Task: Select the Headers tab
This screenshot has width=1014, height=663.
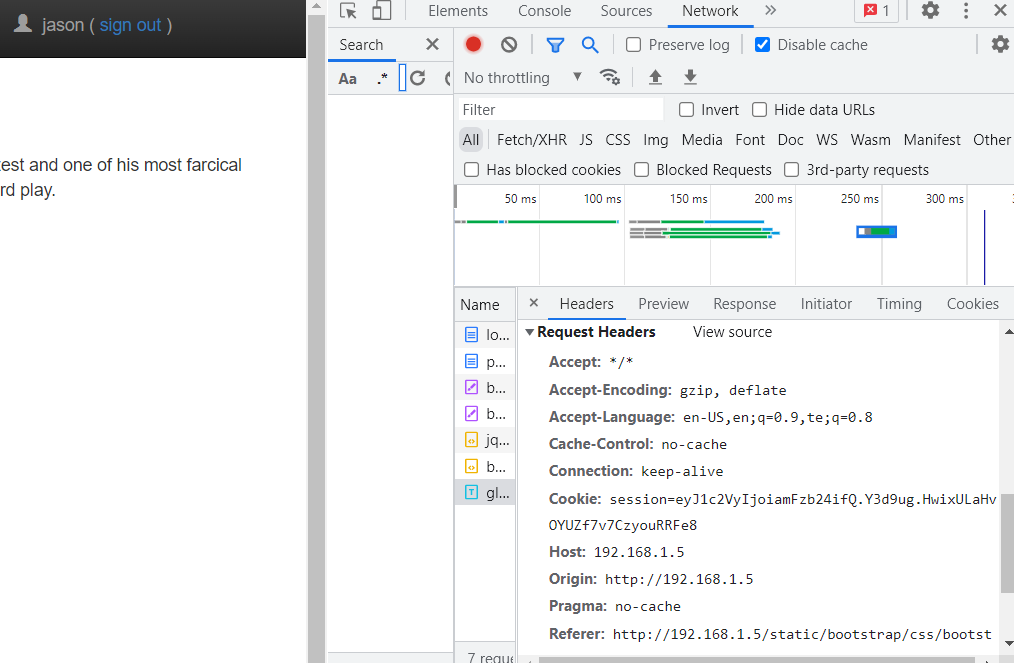Action: tap(587, 304)
